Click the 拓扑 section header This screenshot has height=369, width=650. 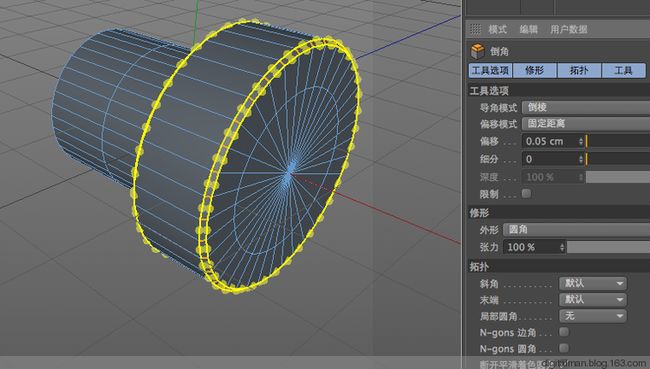coord(558,266)
